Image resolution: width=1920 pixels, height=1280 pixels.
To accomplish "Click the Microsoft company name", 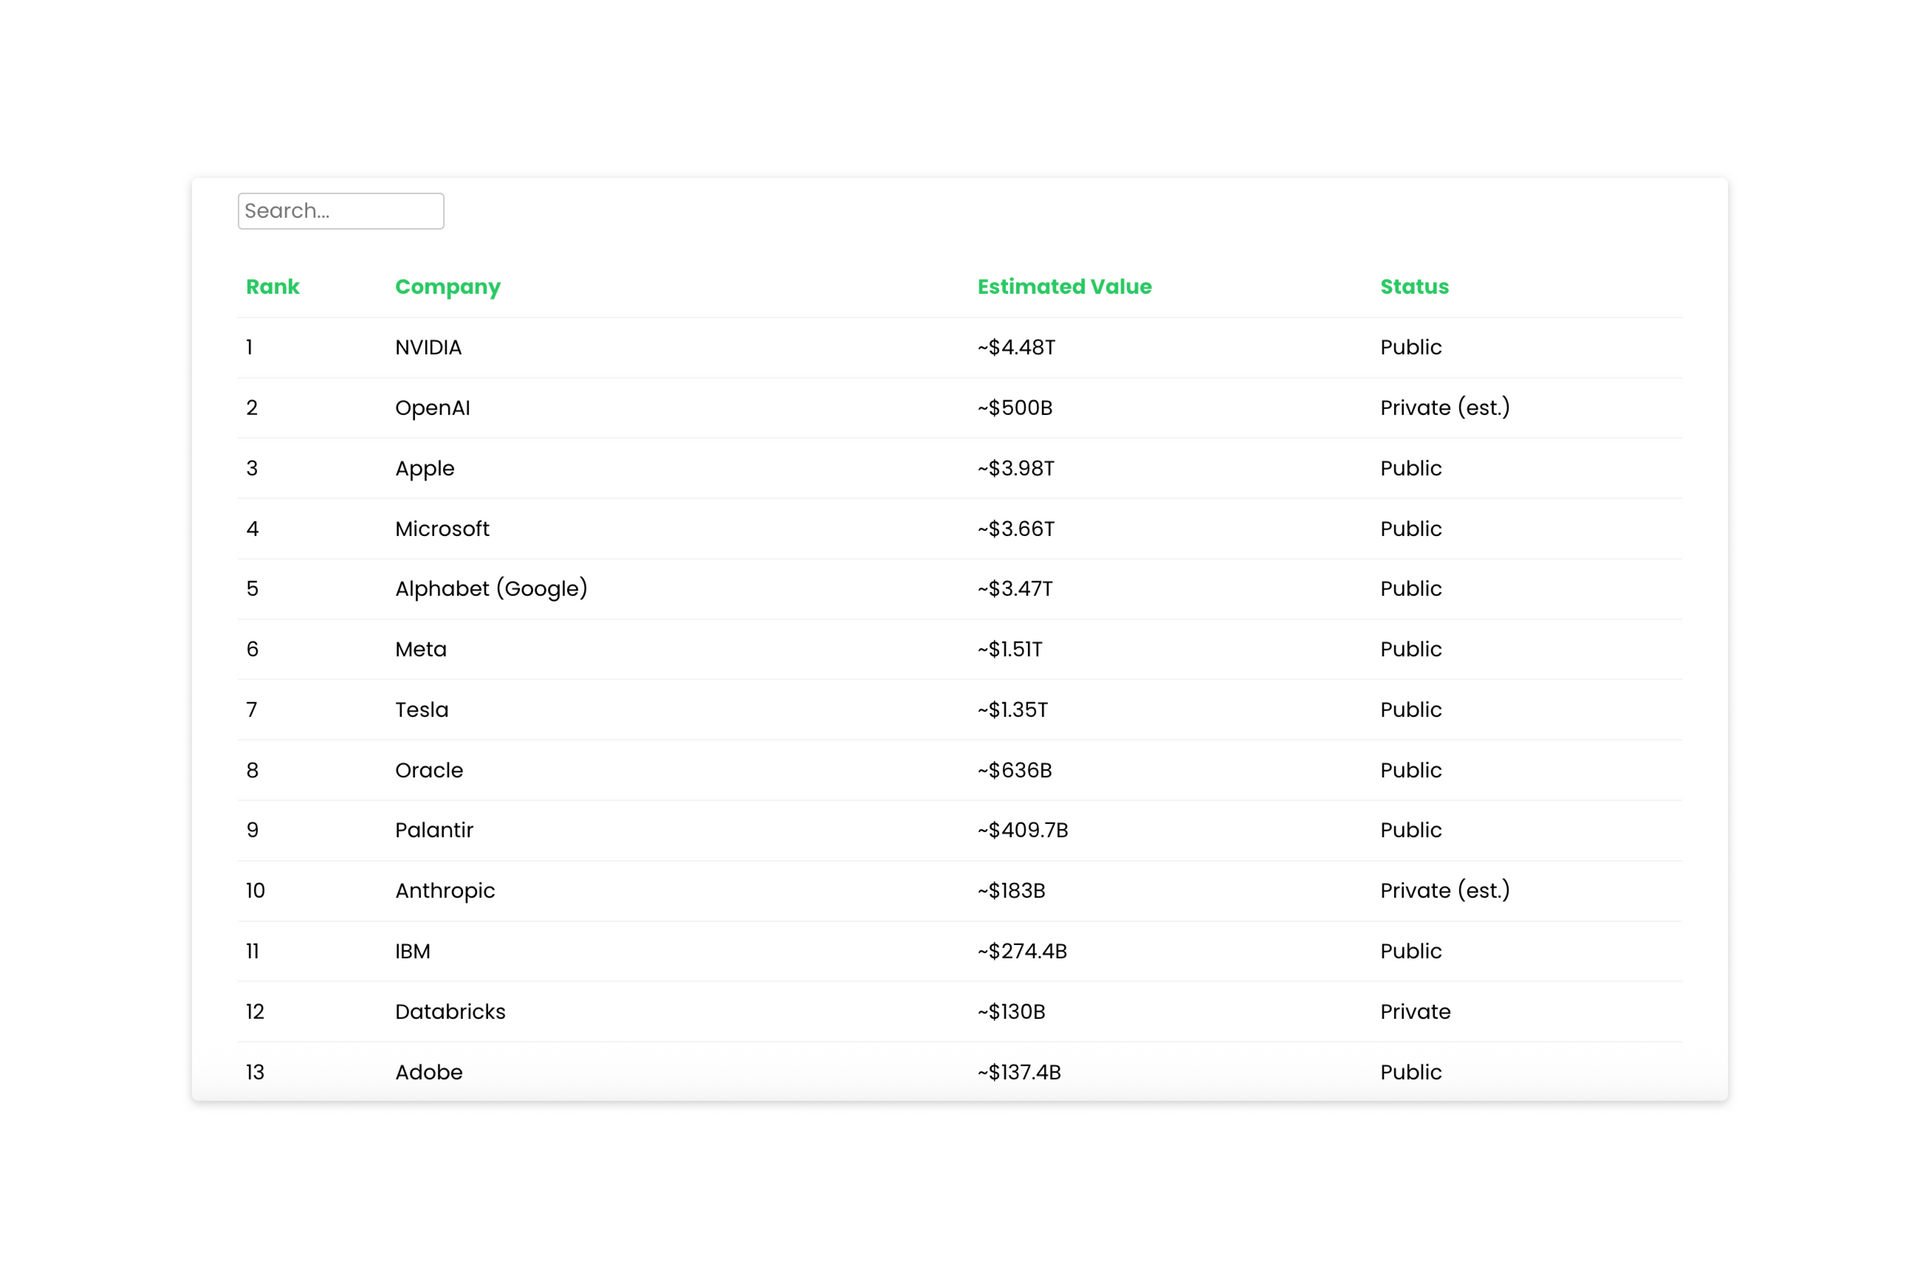I will pyautogui.click(x=441, y=529).
